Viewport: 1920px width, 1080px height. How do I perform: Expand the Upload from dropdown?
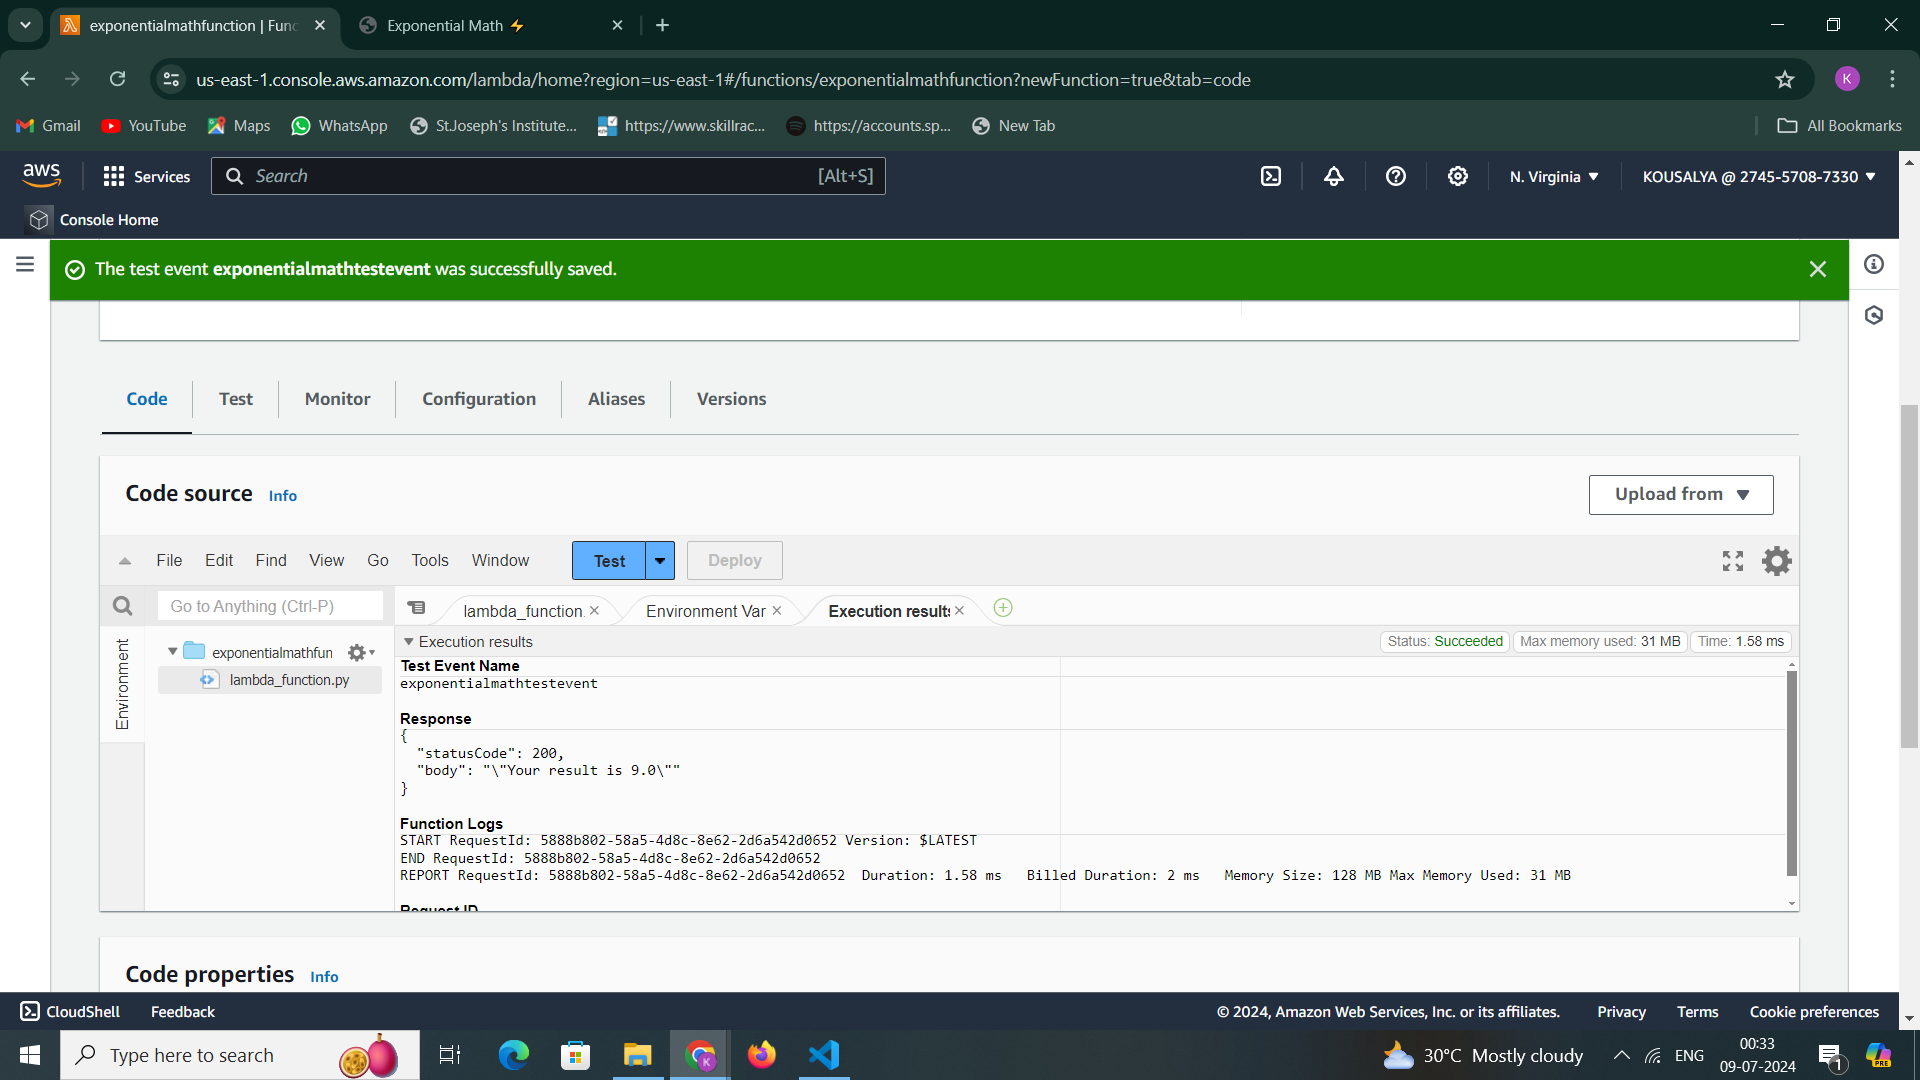pyautogui.click(x=1680, y=495)
